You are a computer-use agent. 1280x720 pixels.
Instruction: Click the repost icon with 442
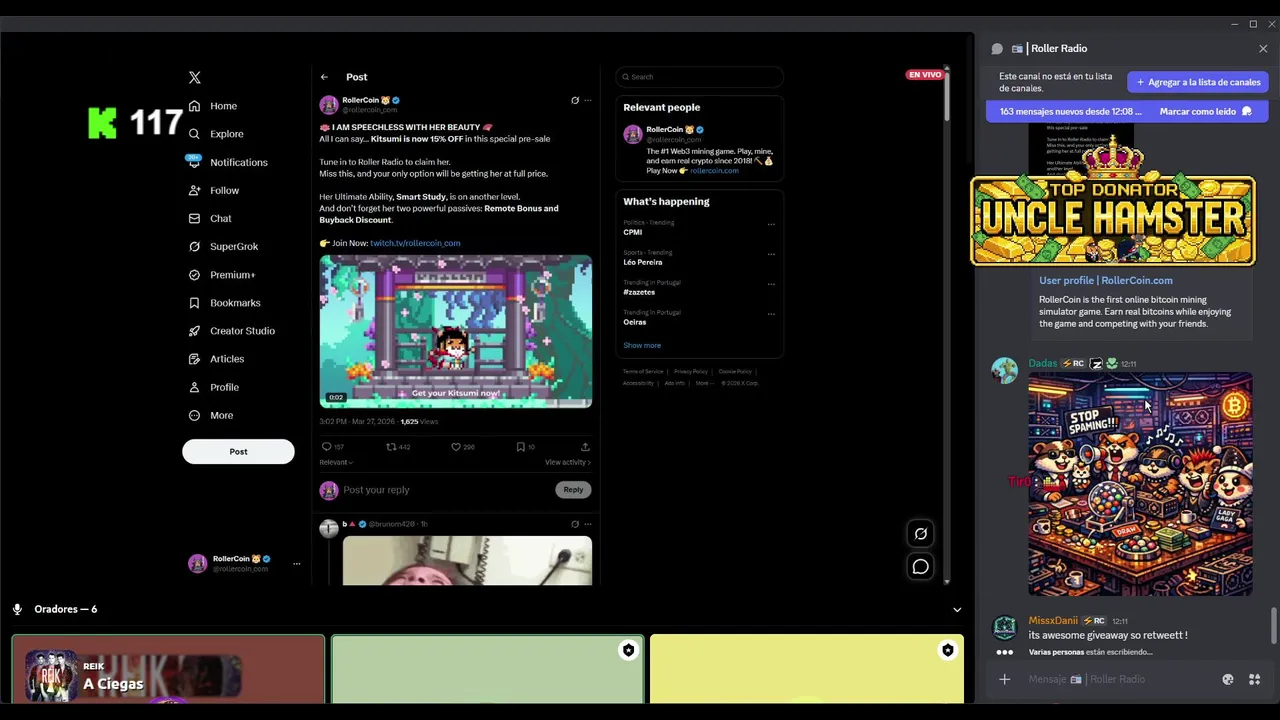pyautogui.click(x=391, y=447)
